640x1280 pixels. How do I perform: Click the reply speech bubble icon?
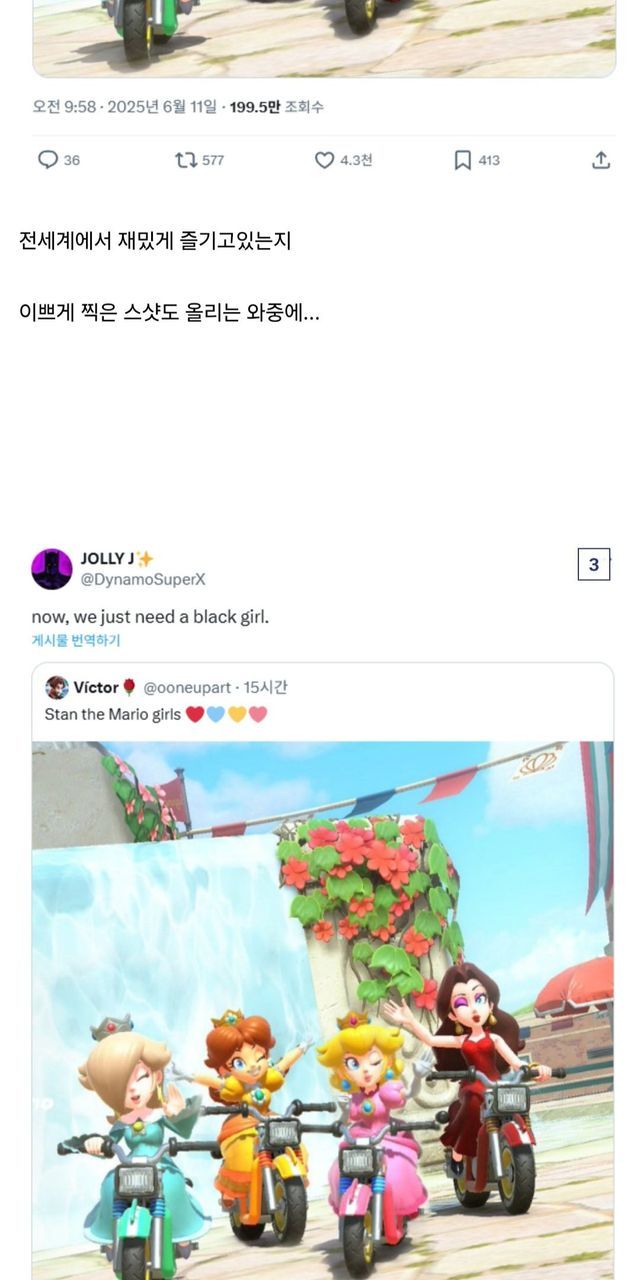tap(47, 160)
